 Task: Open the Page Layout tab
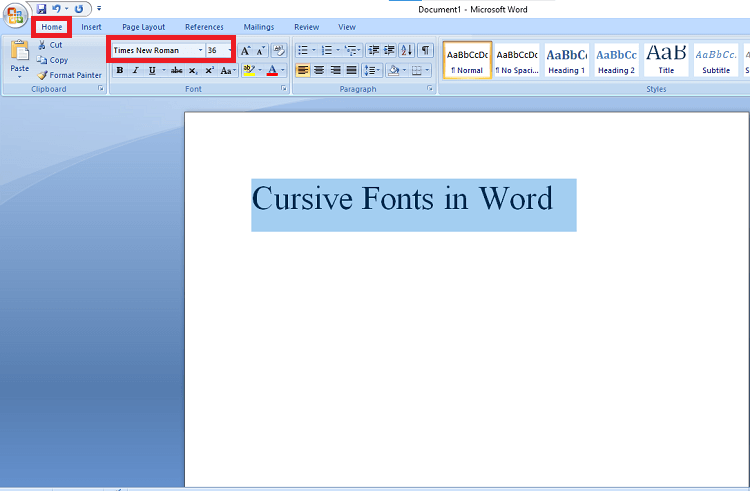tap(143, 27)
